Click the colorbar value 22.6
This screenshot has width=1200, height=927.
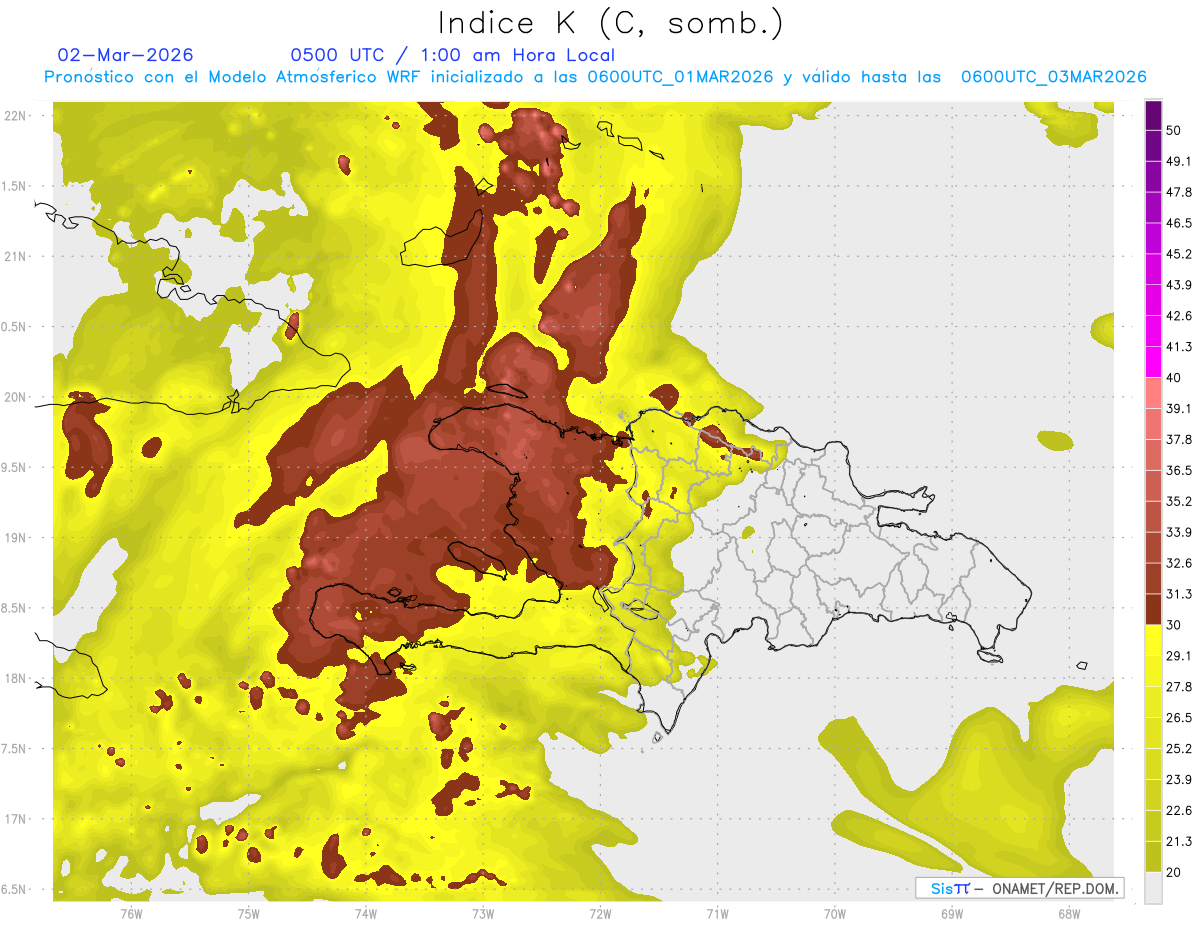click(x=1179, y=810)
